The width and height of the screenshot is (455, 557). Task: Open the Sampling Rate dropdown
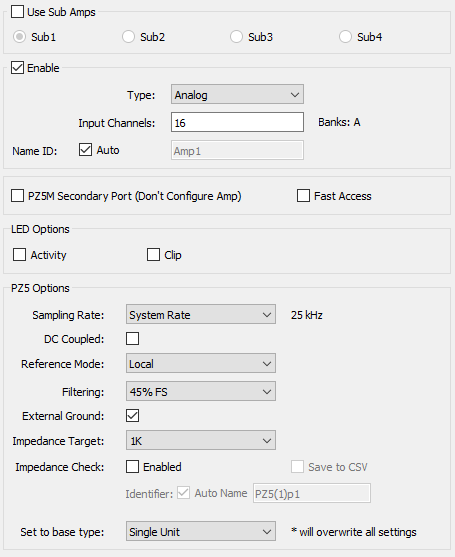pyautogui.click(x=201, y=314)
